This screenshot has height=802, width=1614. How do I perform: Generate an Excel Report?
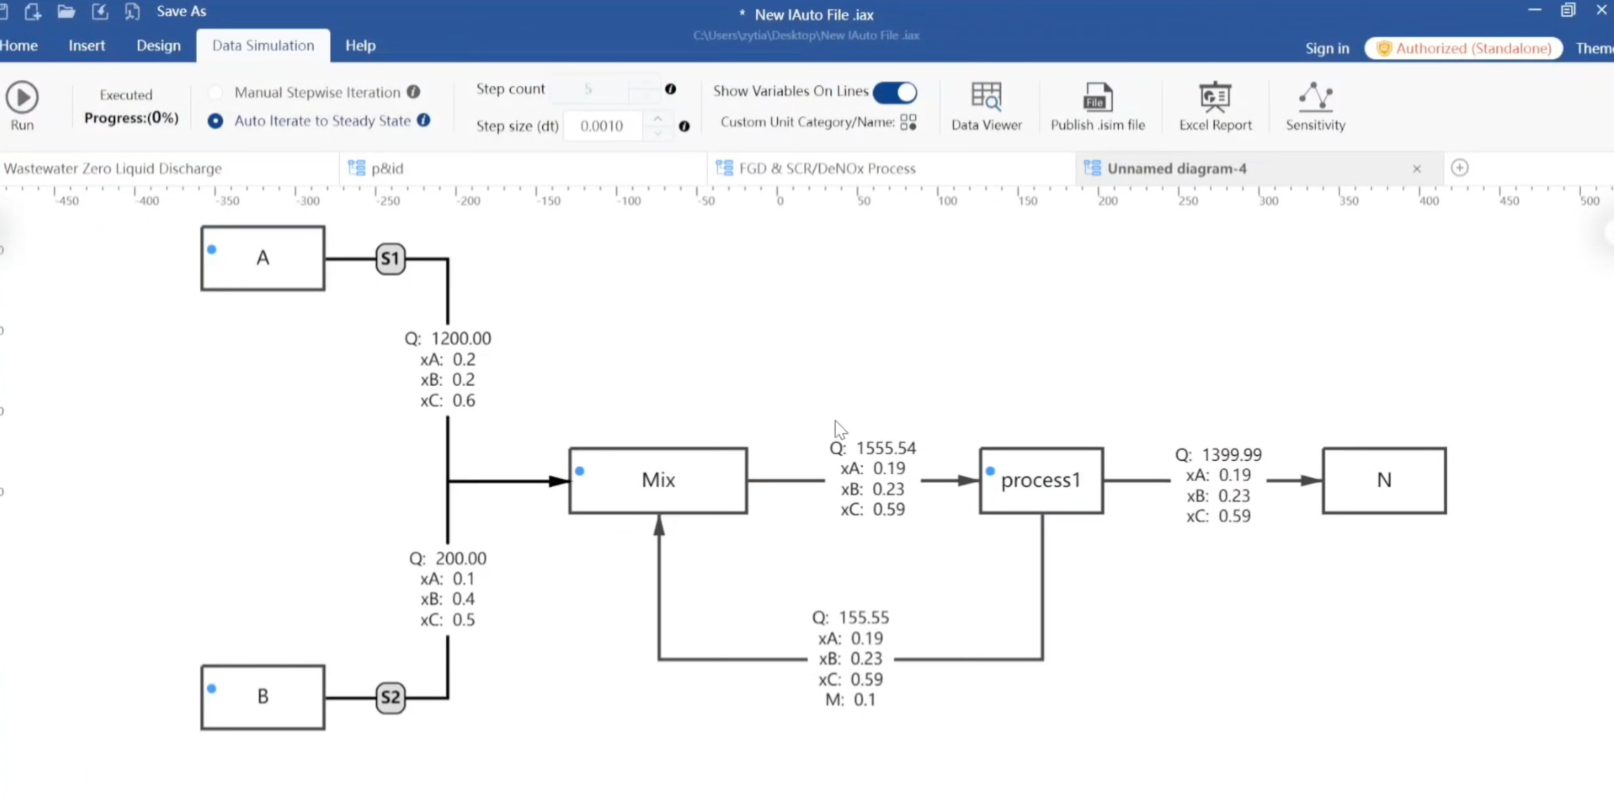pyautogui.click(x=1215, y=106)
